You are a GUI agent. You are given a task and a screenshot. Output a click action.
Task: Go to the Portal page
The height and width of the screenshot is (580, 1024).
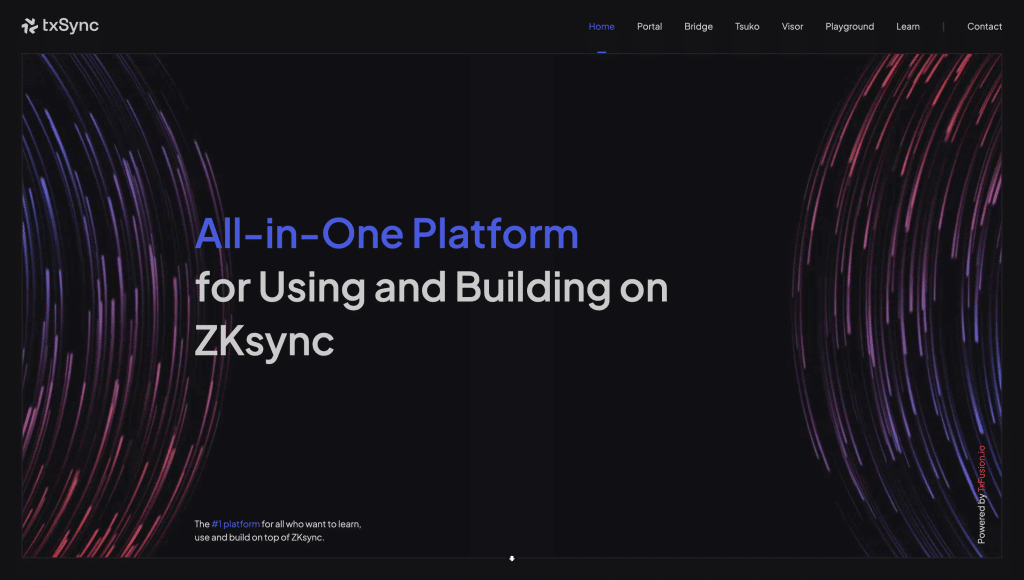click(x=650, y=27)
